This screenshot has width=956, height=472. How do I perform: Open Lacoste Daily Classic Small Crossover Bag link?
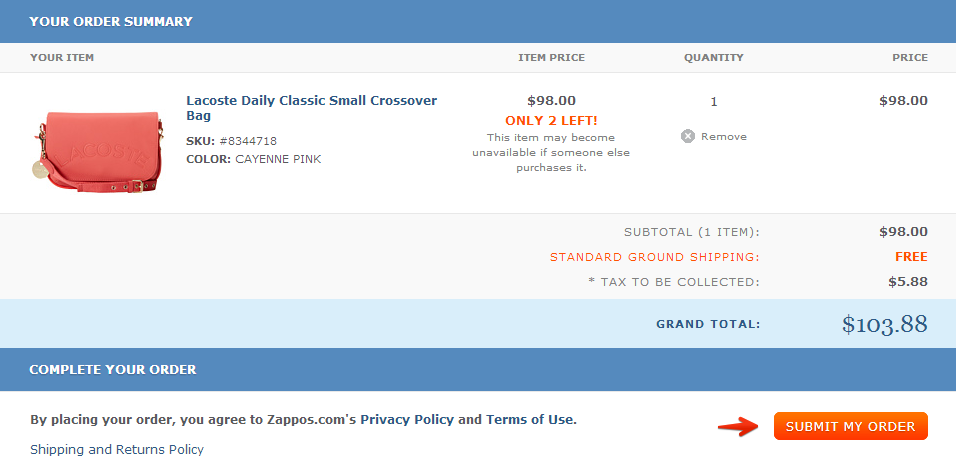(312, 108)
